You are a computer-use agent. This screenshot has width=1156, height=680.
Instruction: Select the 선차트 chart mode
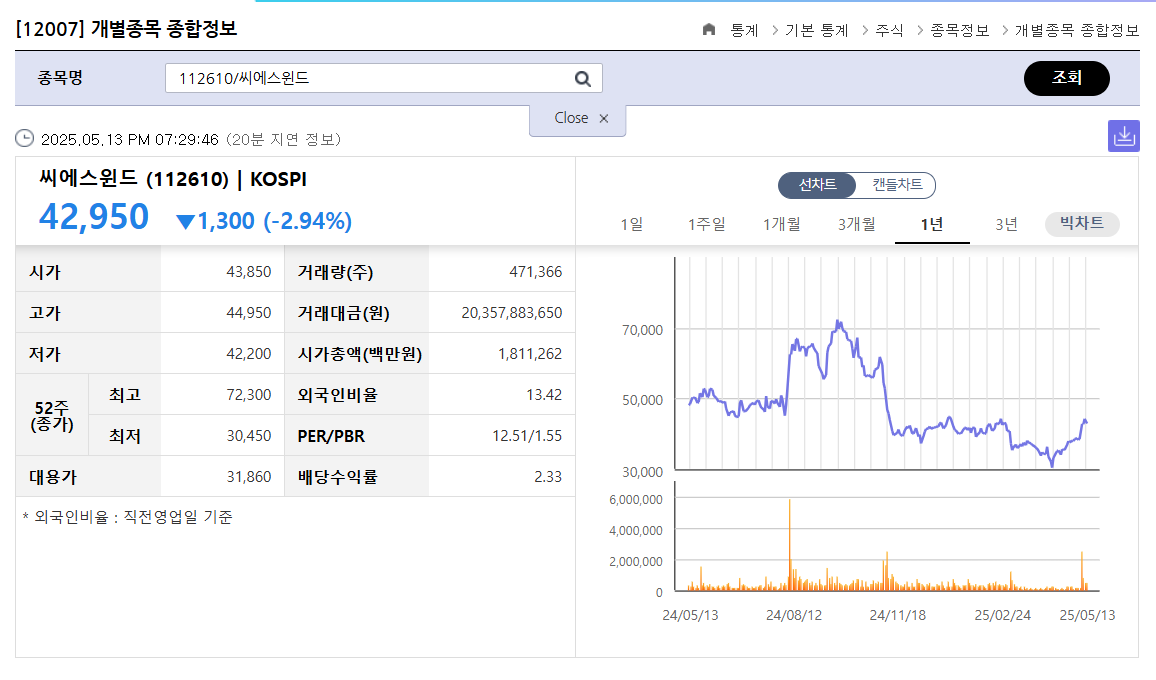pos(815,185)
